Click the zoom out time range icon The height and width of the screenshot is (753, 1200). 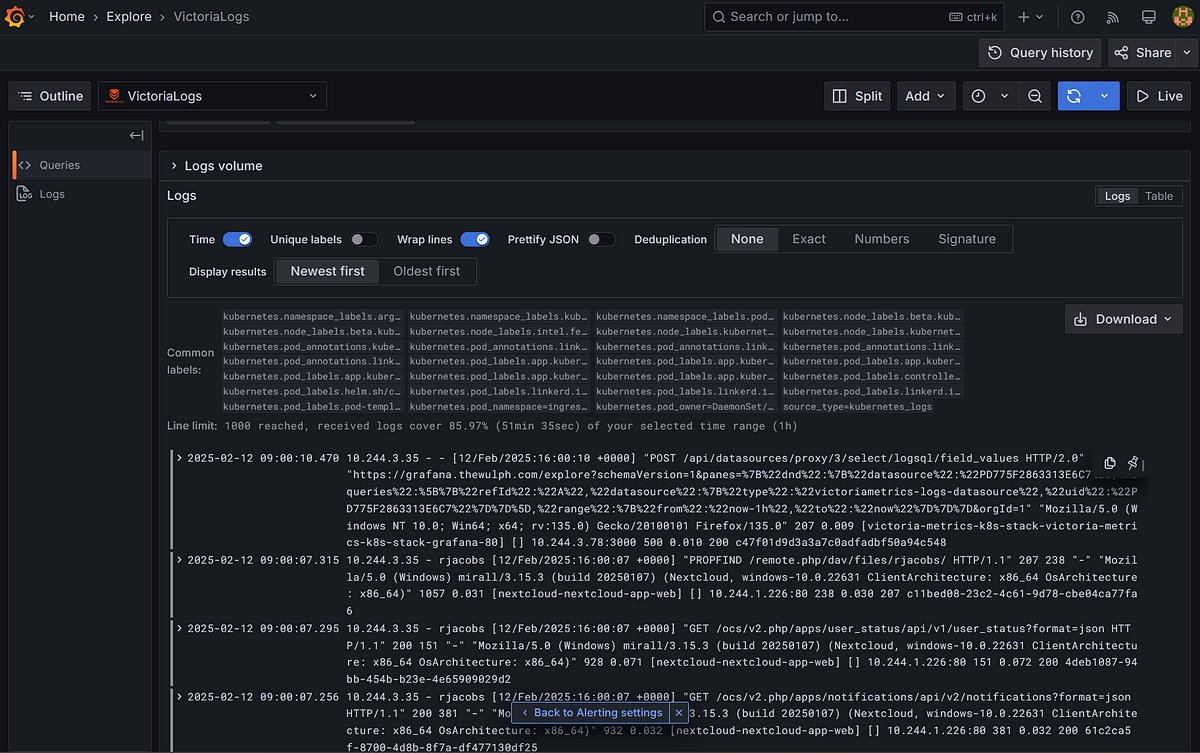(1035, 96)
